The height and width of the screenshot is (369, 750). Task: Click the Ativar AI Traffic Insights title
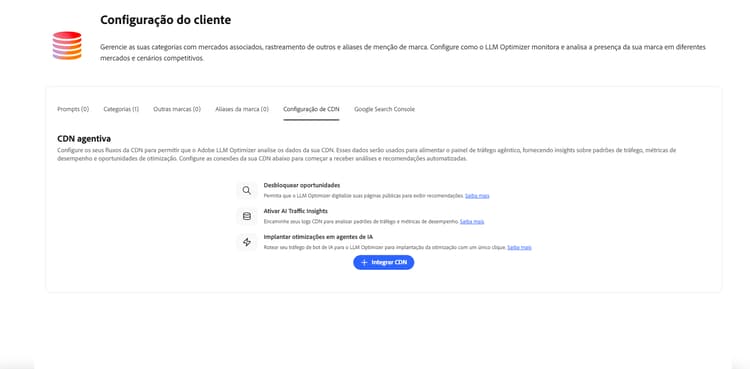click(x=296, y=211)
